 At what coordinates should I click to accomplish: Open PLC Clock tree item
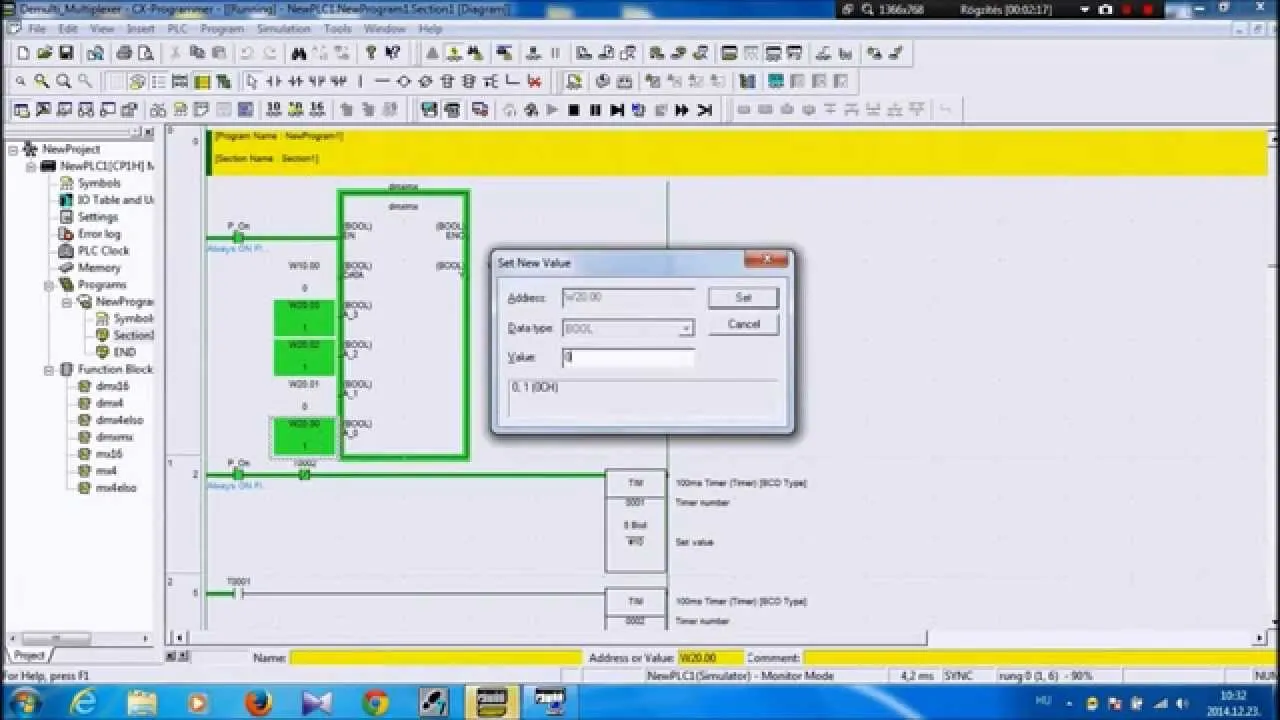pyautogui.click(x=104, y=251)
